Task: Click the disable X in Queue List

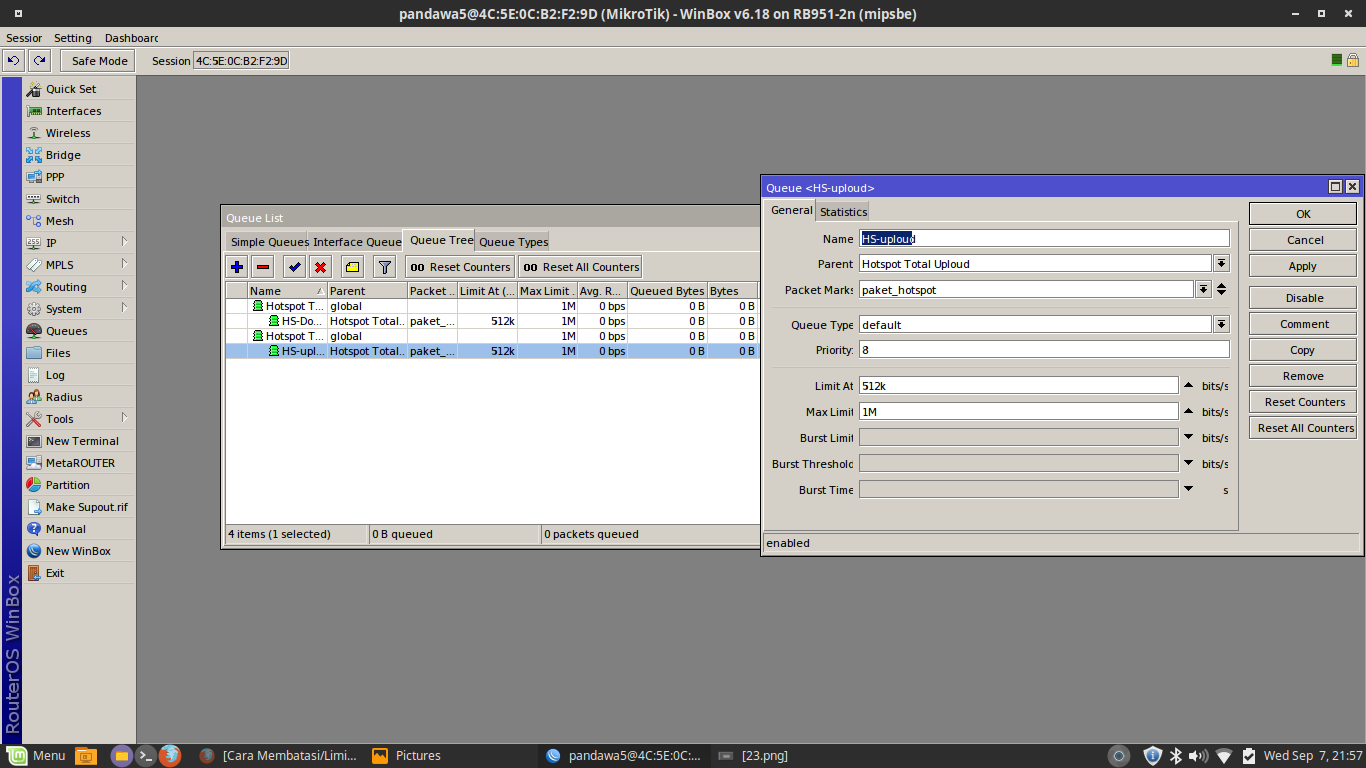Action: 320,267
